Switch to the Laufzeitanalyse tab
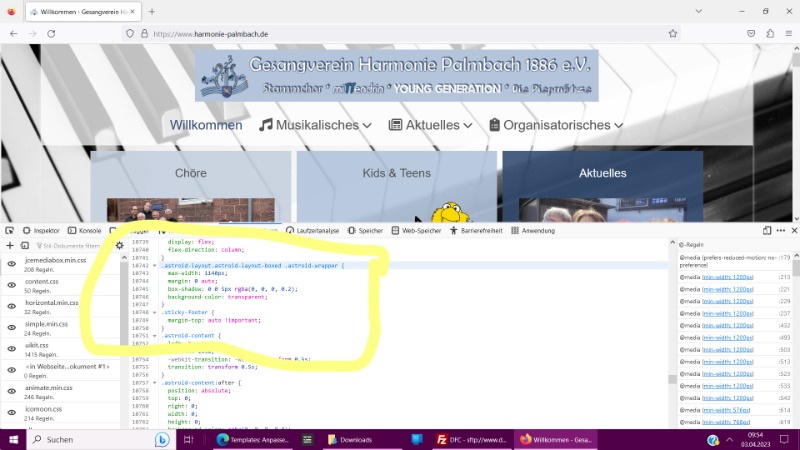Image resolution: width=800 pixels, height=450 pixels. 313,231
